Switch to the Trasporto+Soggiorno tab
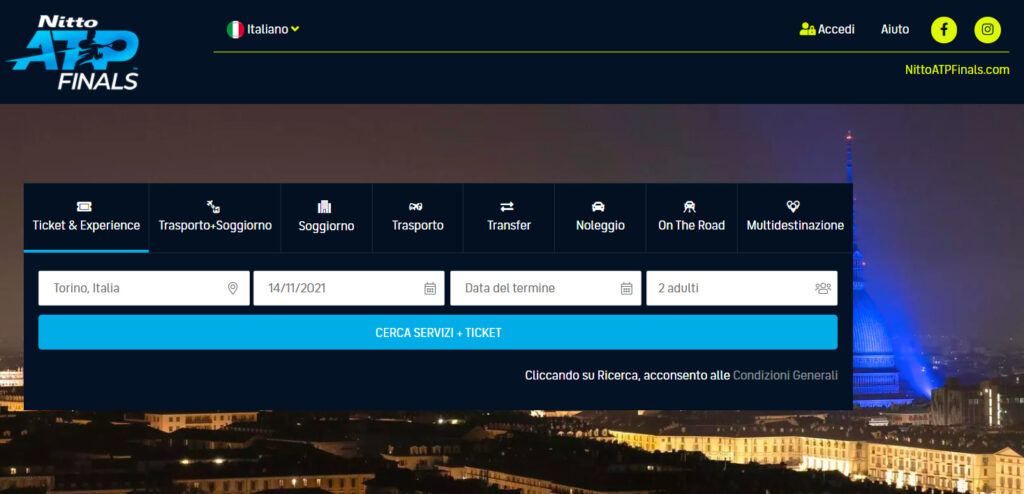1024x494 pixels. pos(215,216)
